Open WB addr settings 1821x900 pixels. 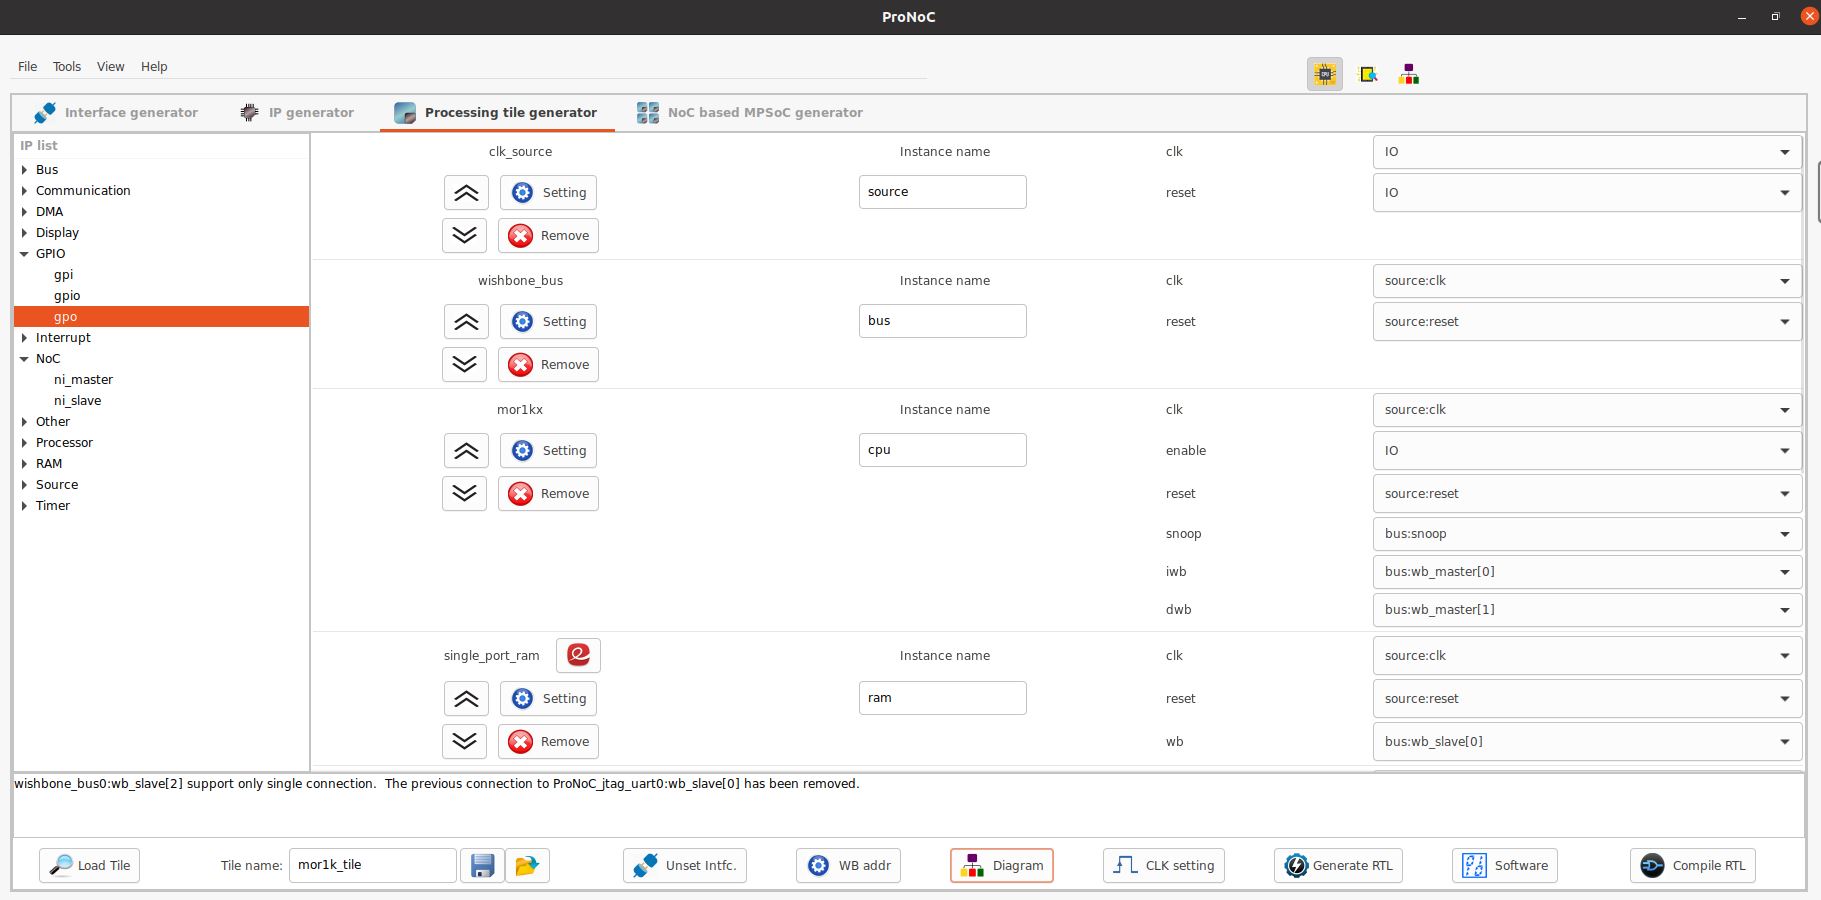pos(849,866)
